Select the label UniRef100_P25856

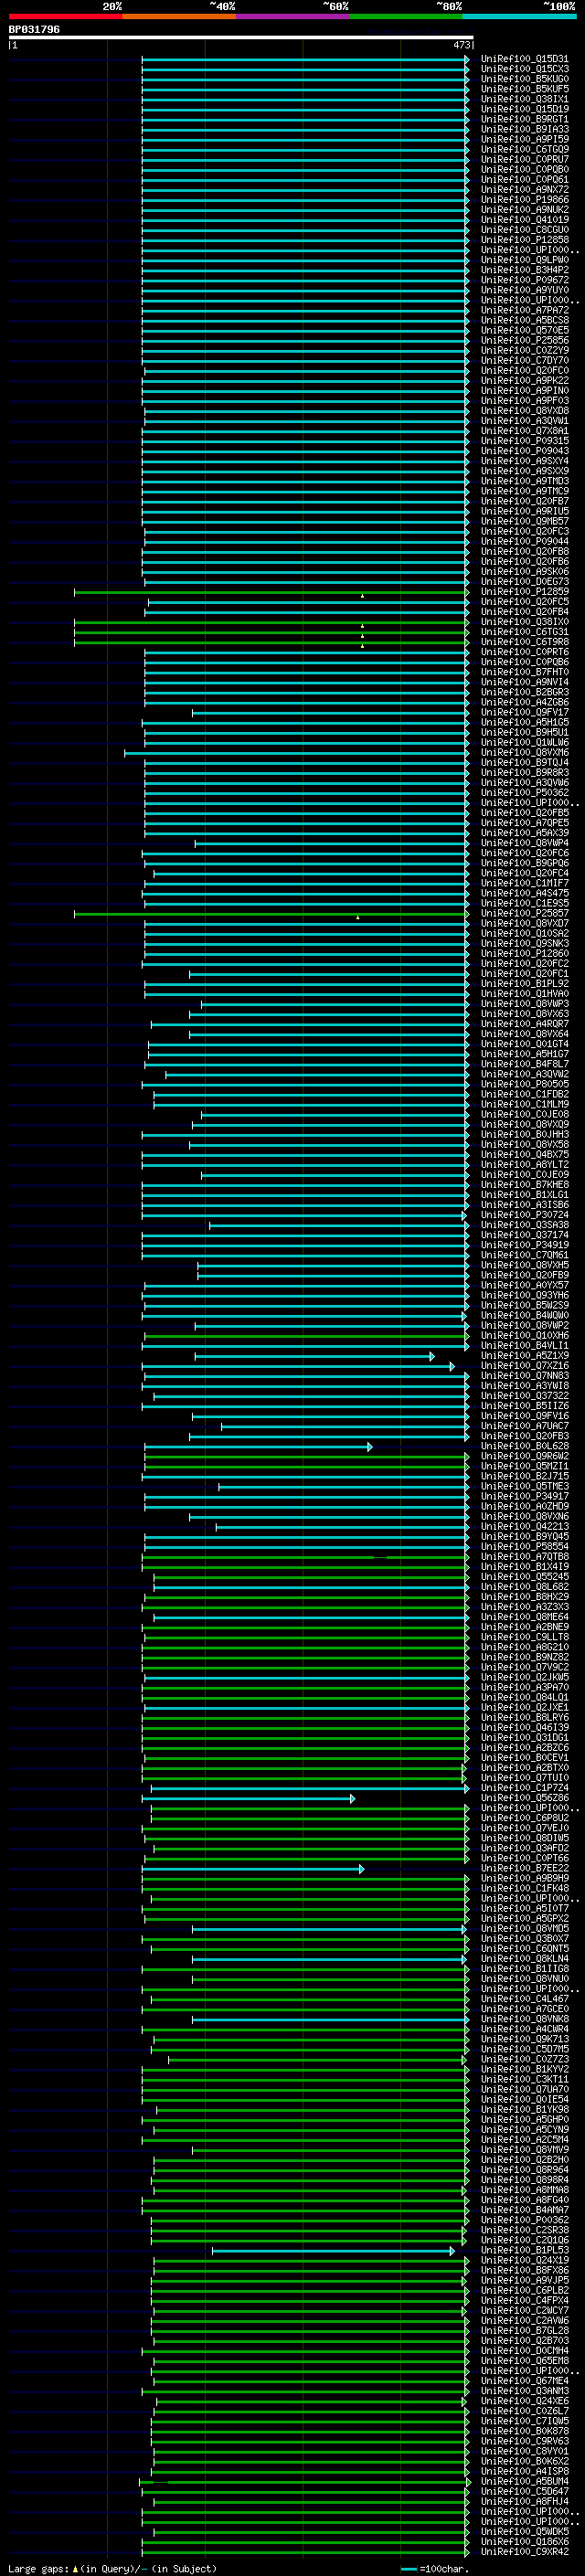(x=524, y=340)
